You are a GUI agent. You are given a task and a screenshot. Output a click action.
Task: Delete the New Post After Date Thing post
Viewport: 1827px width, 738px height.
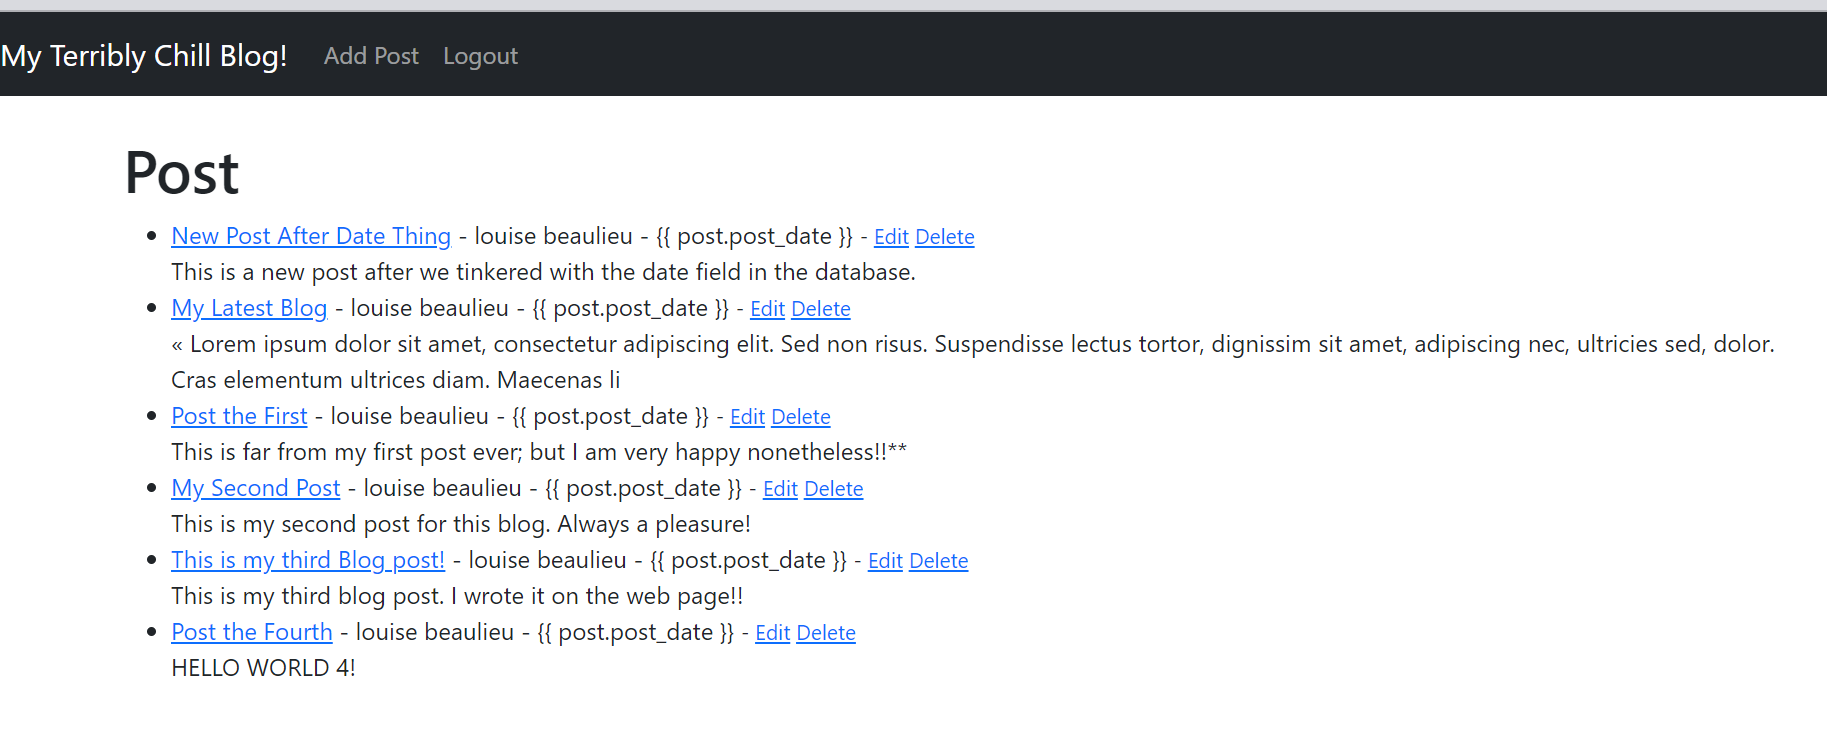[x=944, y=237]
